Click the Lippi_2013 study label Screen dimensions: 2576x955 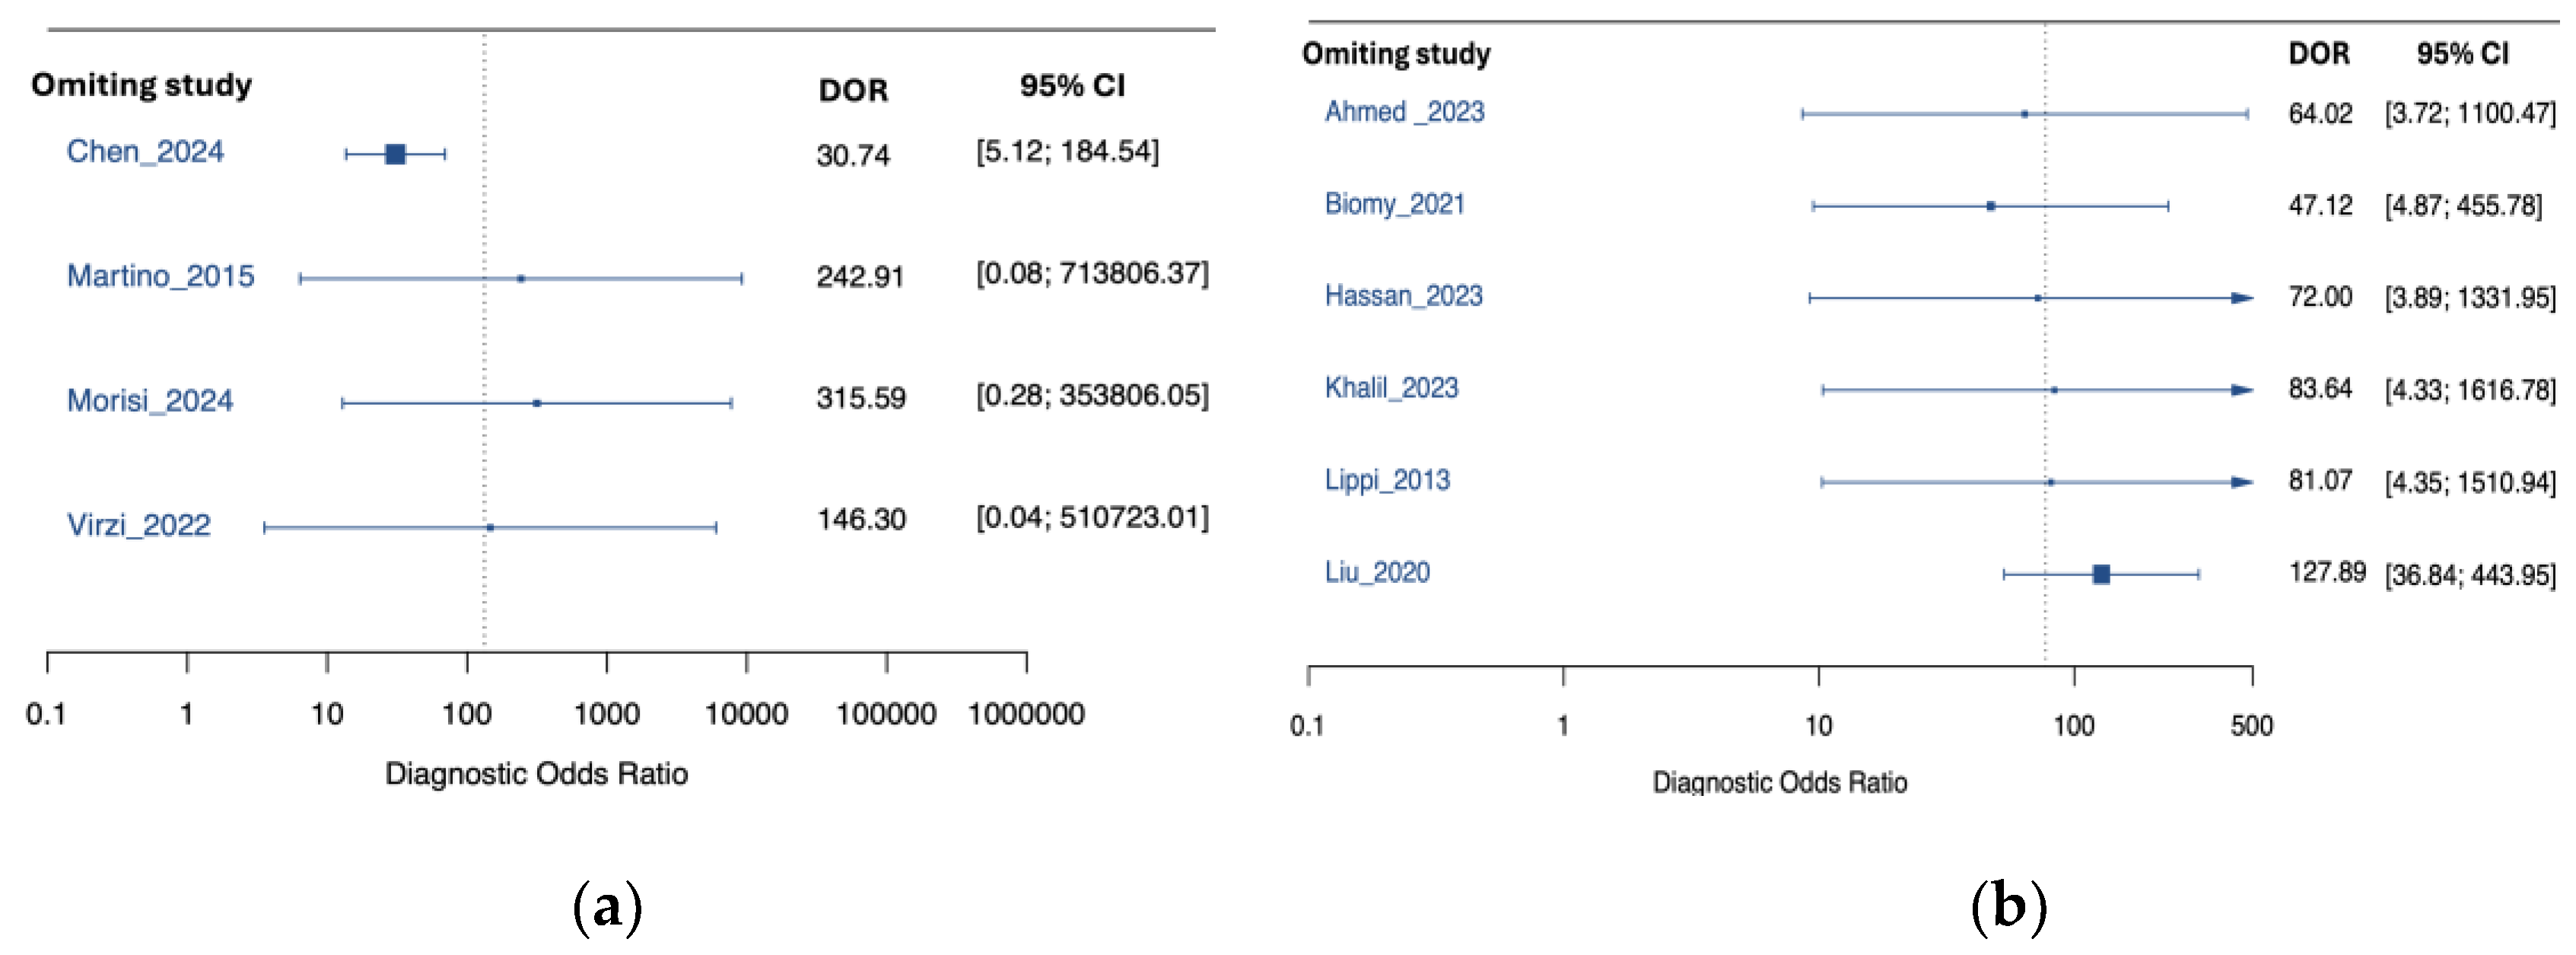[1387, 480]
